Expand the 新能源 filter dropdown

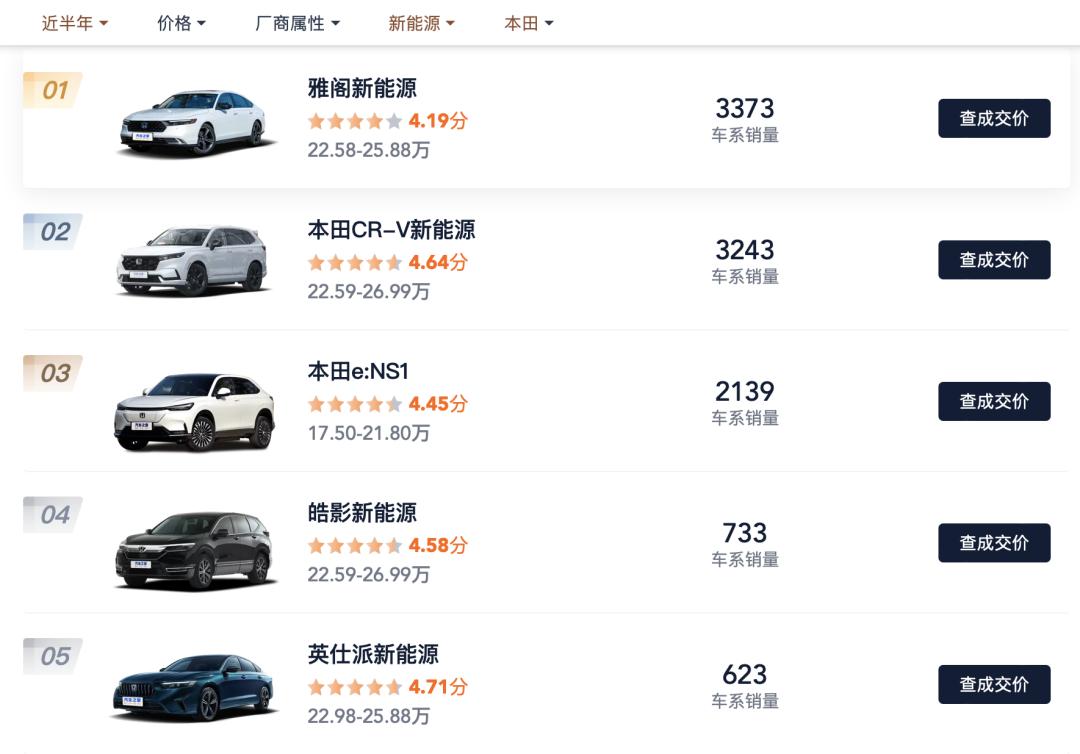421,23
